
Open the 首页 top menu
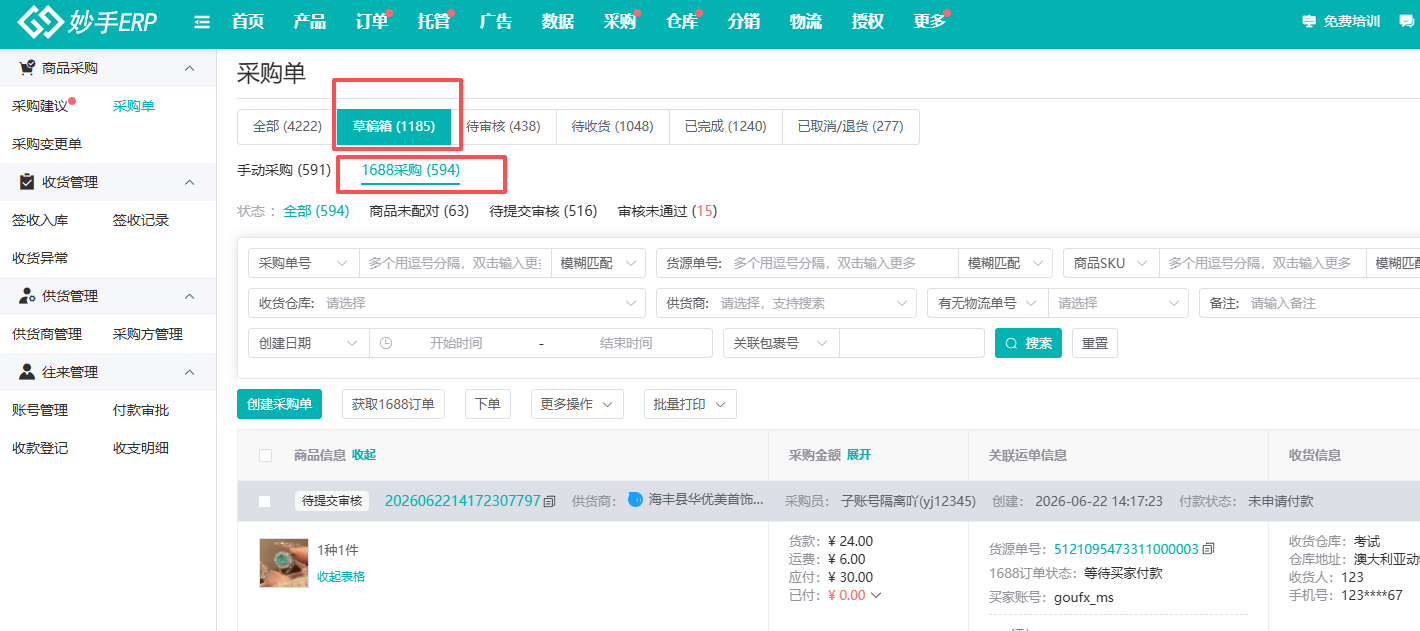point(248,22)
